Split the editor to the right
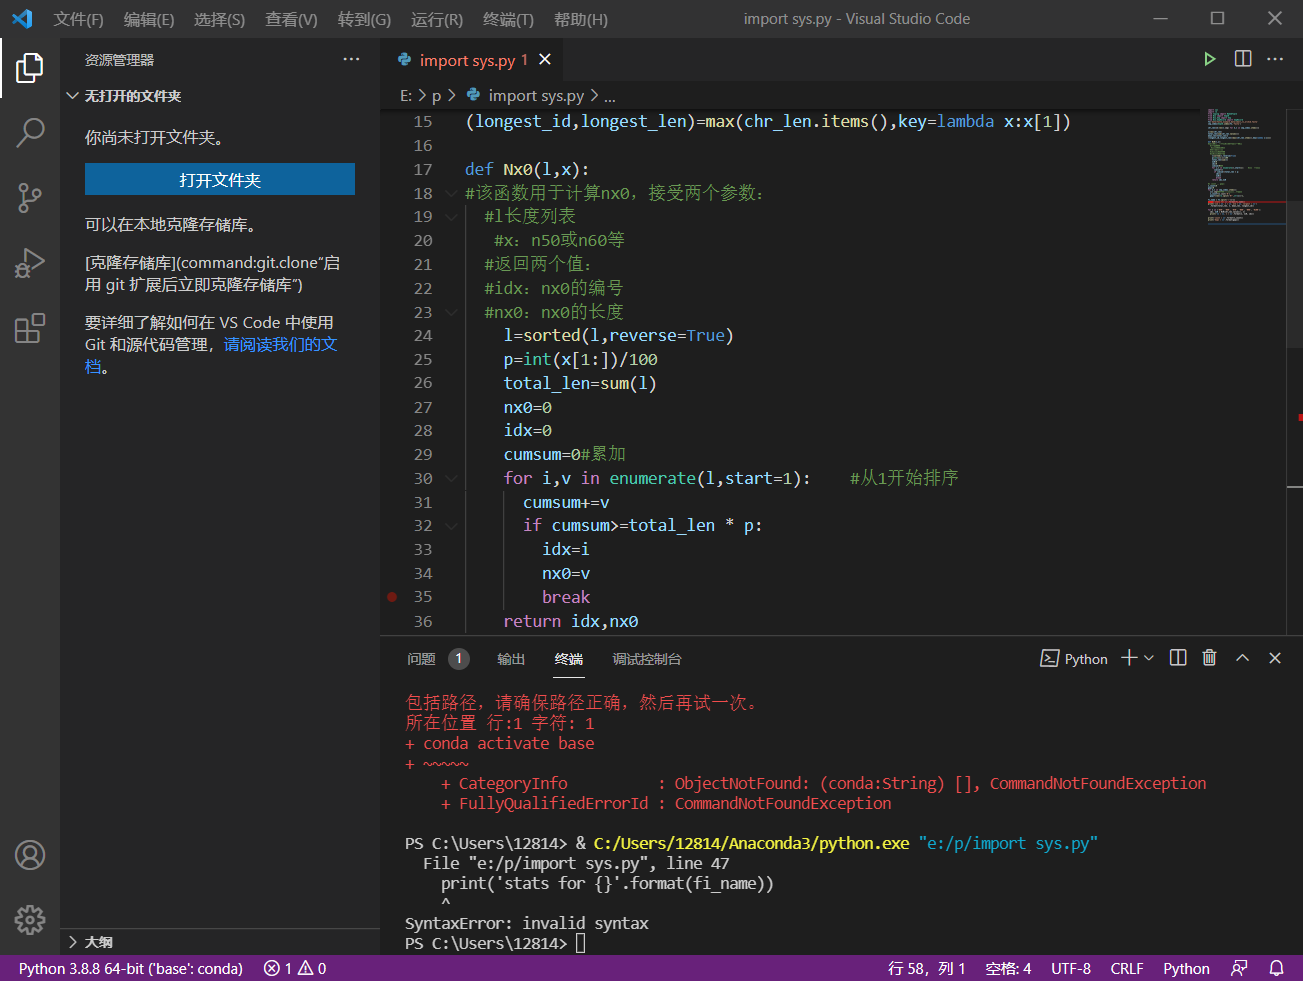This screenshot has width=1303, height=981. (x=1243, y=59)
